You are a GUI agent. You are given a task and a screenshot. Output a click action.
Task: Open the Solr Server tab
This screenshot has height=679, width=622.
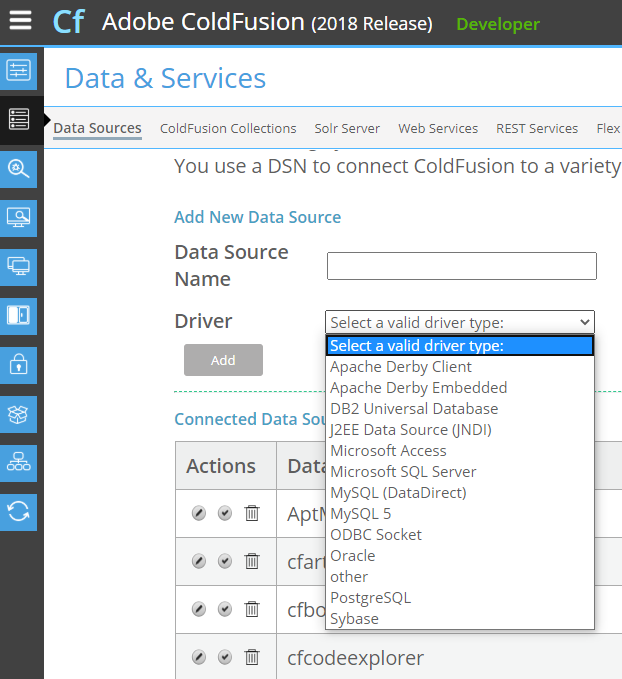coord(347,129)
